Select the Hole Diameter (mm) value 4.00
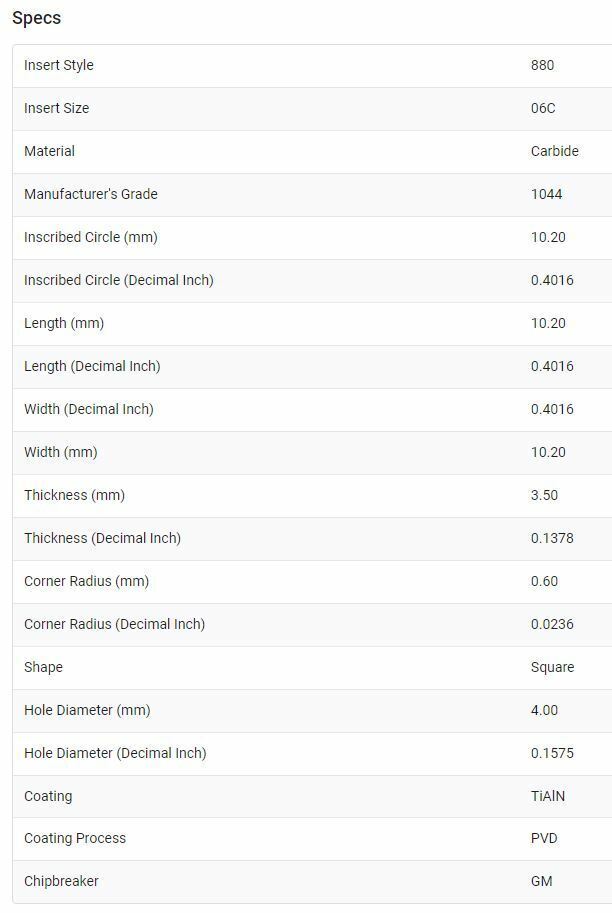612x913 pixels. pyautogui.click(x=544, y=710)
